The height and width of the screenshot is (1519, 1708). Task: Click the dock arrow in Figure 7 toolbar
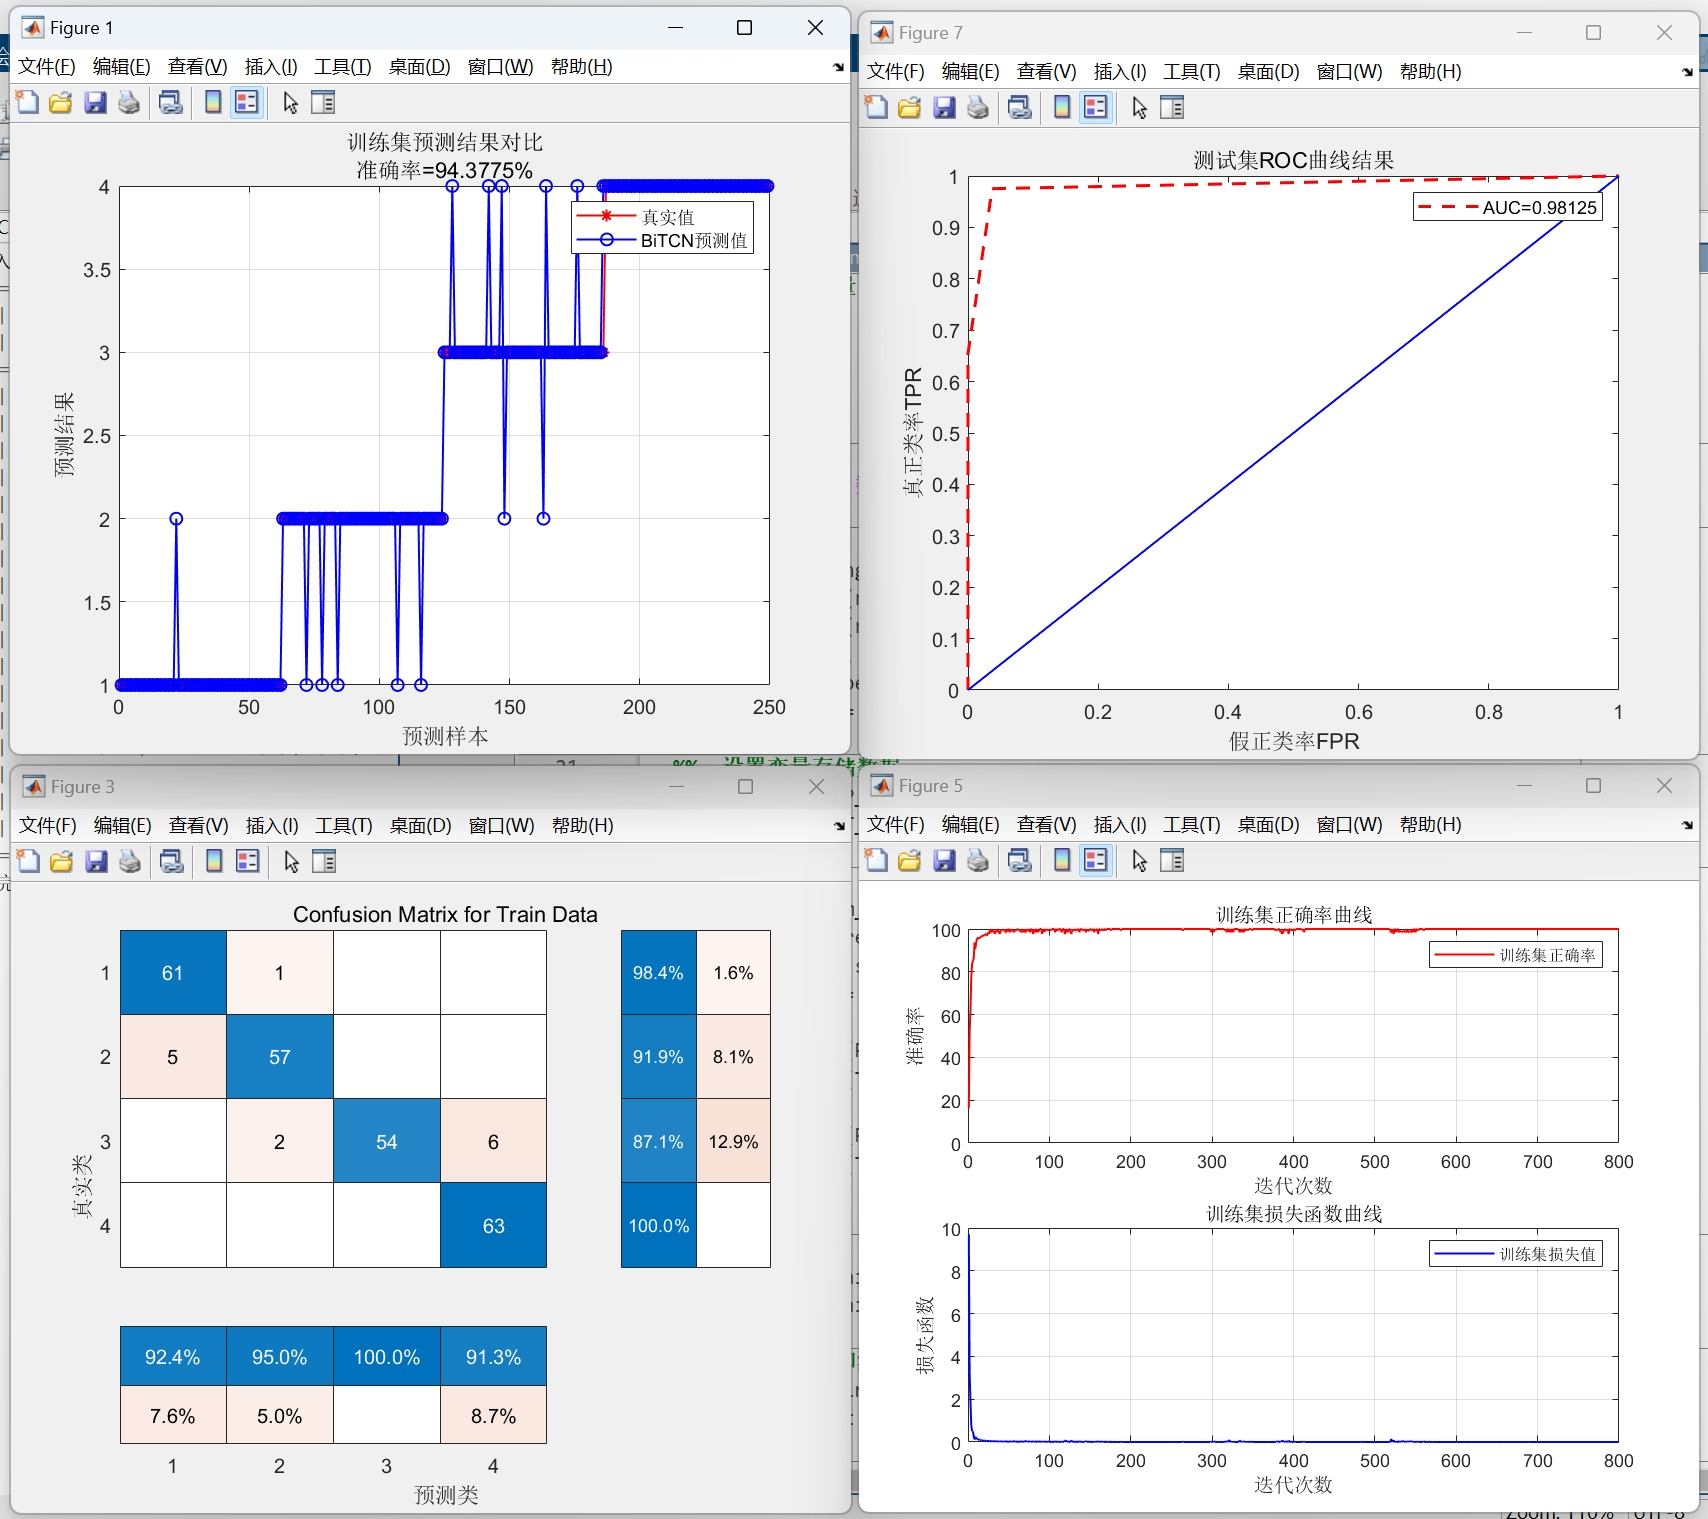tap(1687, 71)
